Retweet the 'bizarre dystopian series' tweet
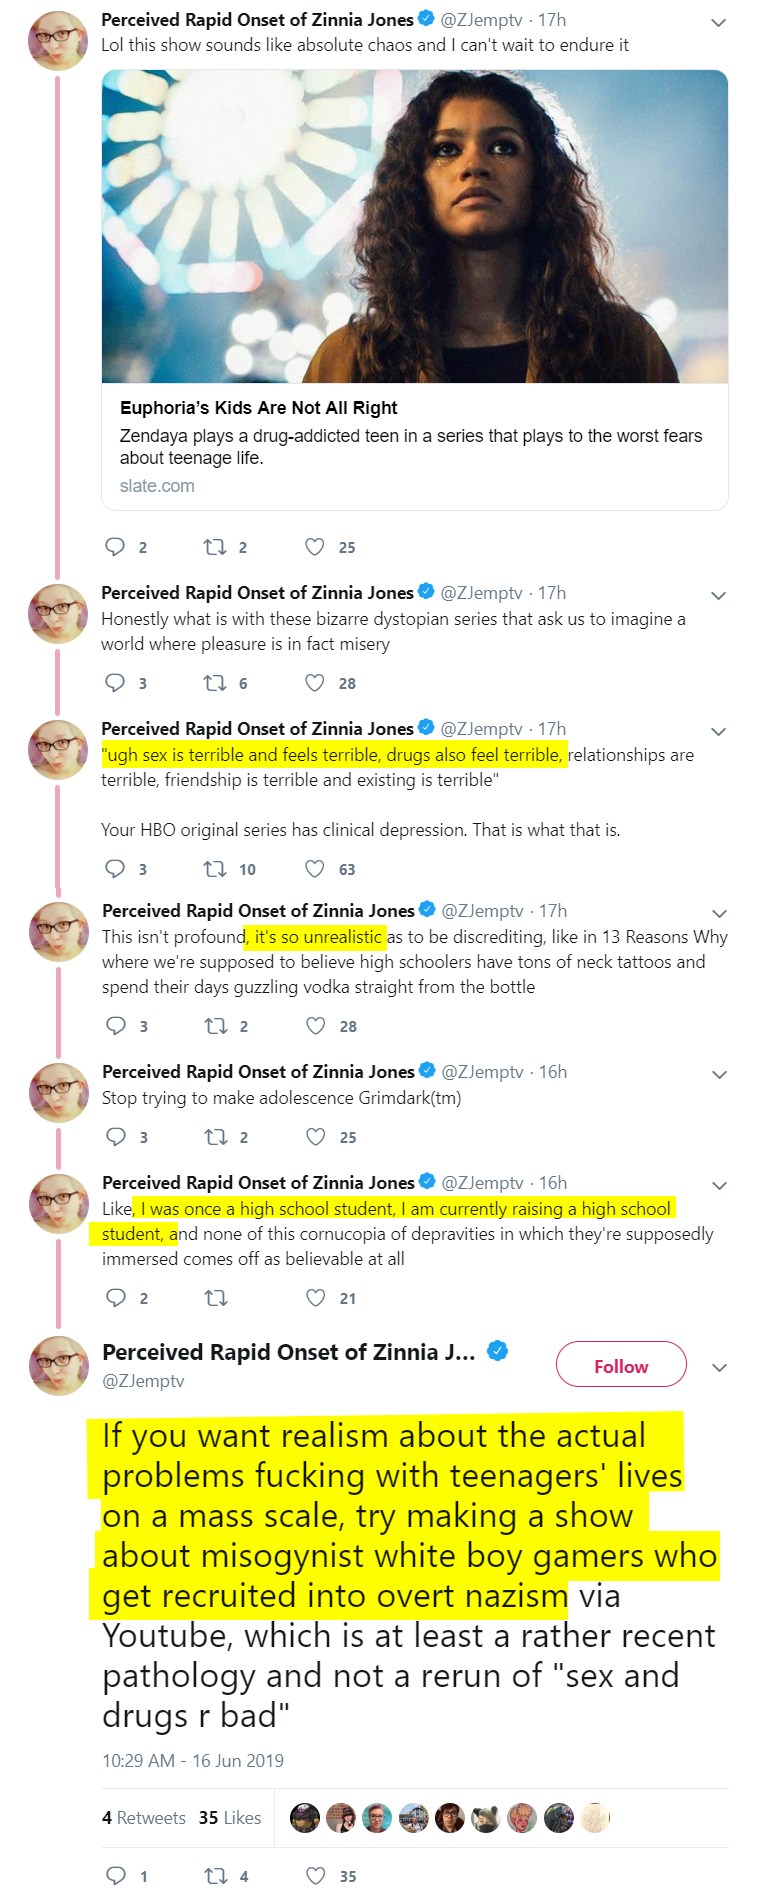The image size is (767, 1896). click(x=214, y=682)
